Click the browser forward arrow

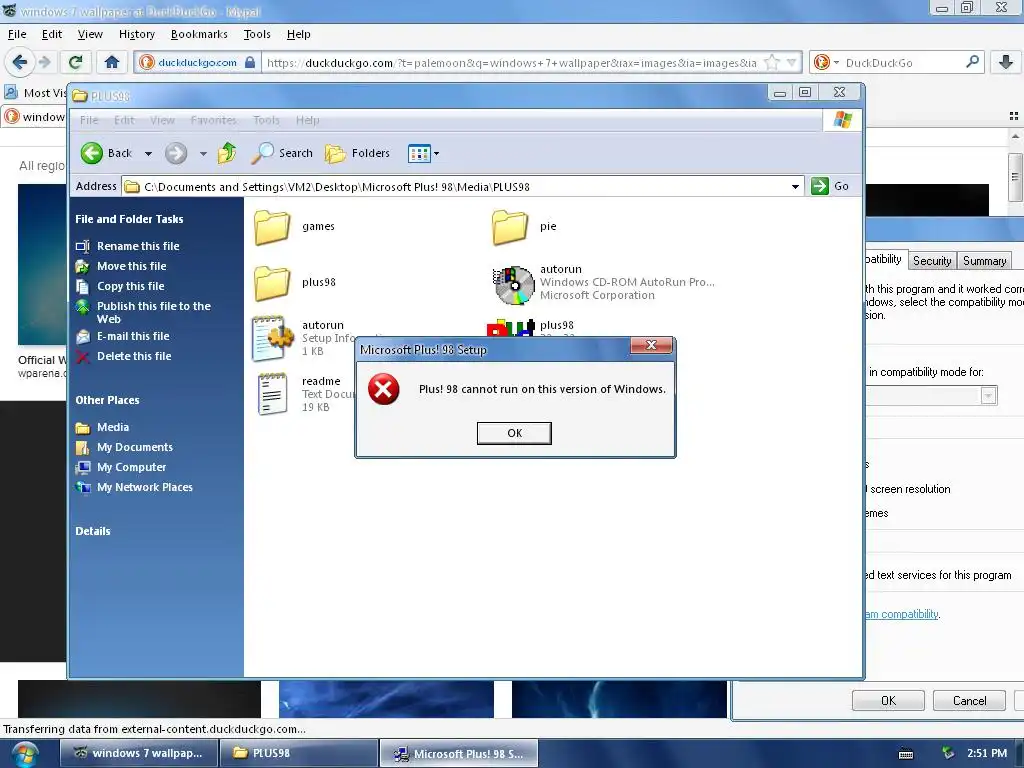point(45,62)
